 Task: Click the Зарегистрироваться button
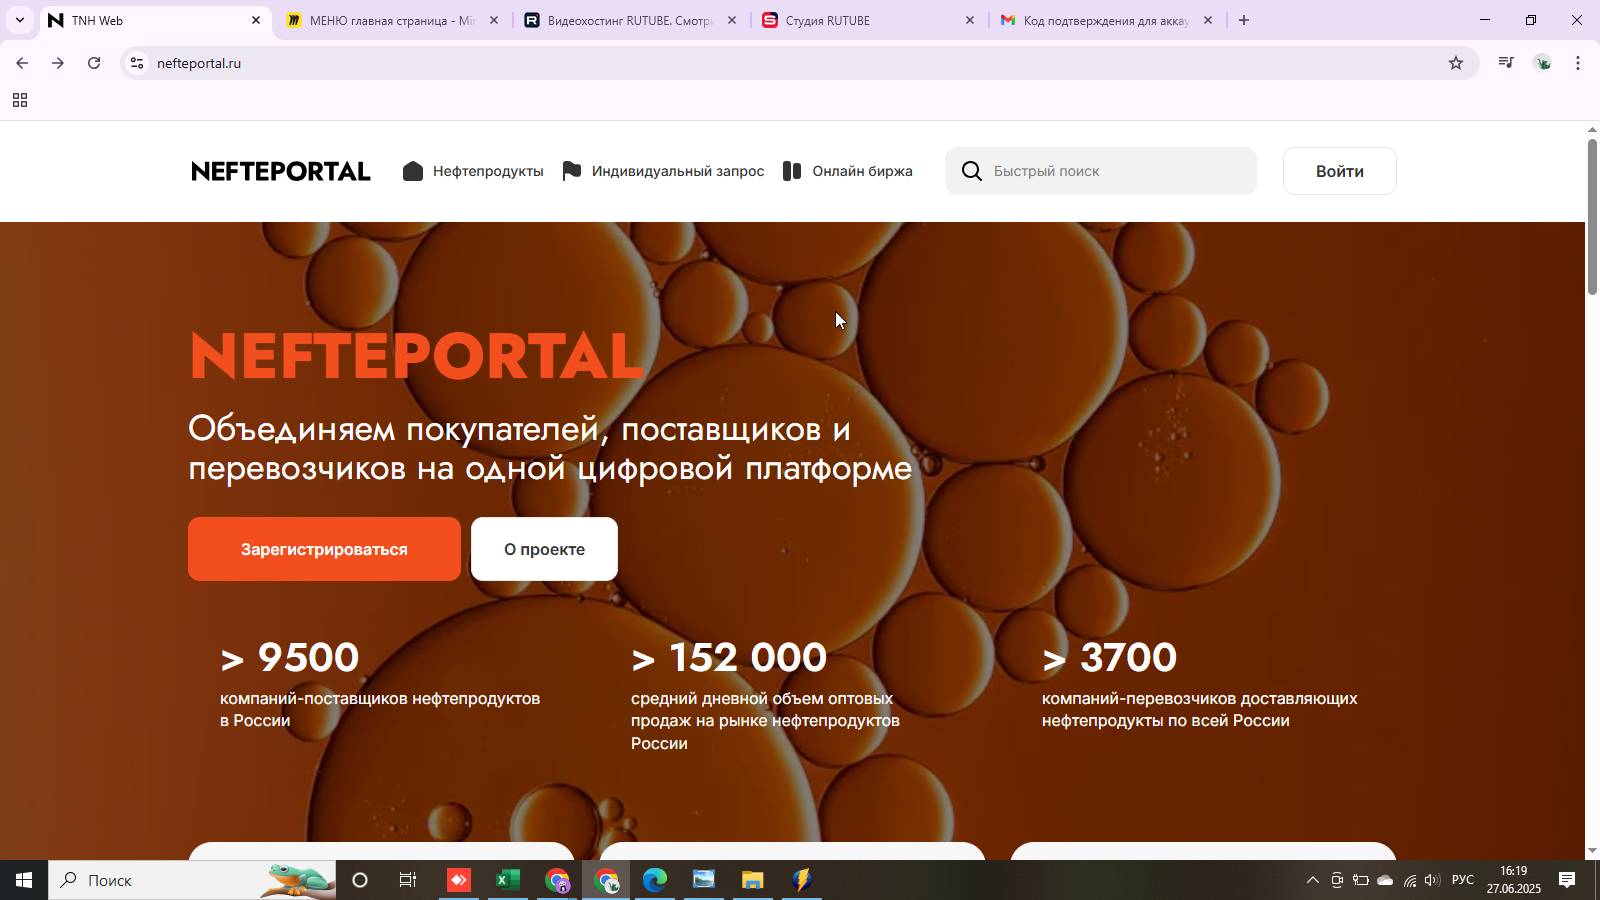click(324, 549)
